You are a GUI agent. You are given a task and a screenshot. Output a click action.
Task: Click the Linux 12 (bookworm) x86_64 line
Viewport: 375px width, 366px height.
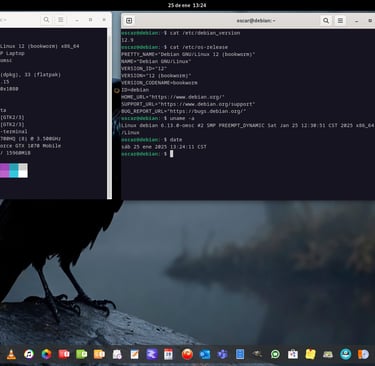click(40, 46)
